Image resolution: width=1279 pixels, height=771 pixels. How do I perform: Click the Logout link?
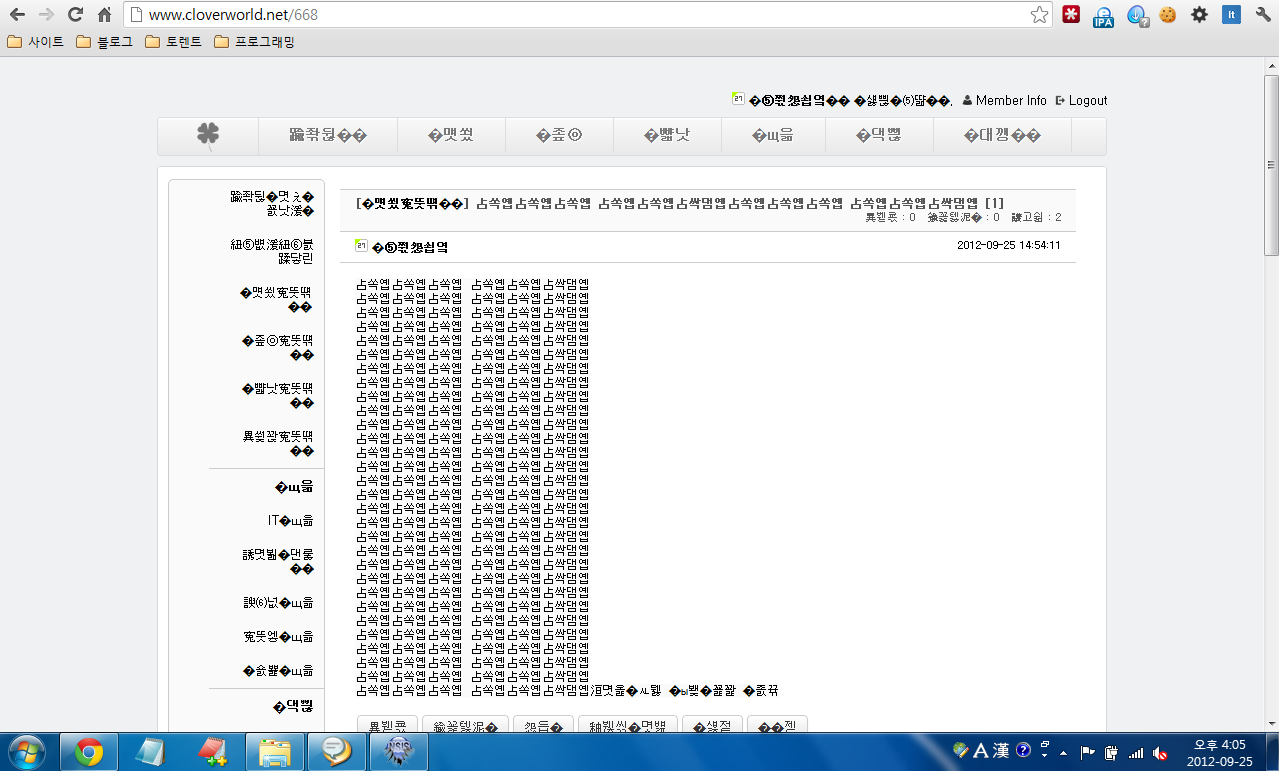point(1081,100)
